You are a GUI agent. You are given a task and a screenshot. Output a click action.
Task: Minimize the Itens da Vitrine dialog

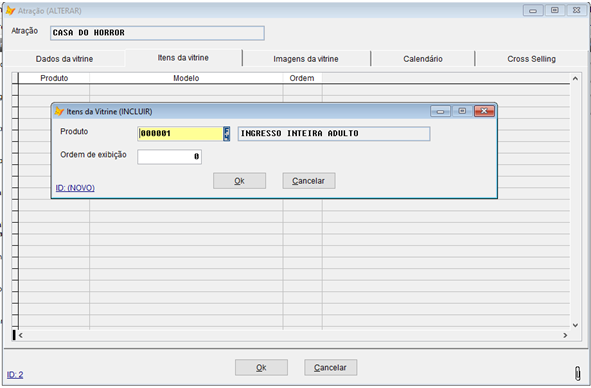[440, 111]
